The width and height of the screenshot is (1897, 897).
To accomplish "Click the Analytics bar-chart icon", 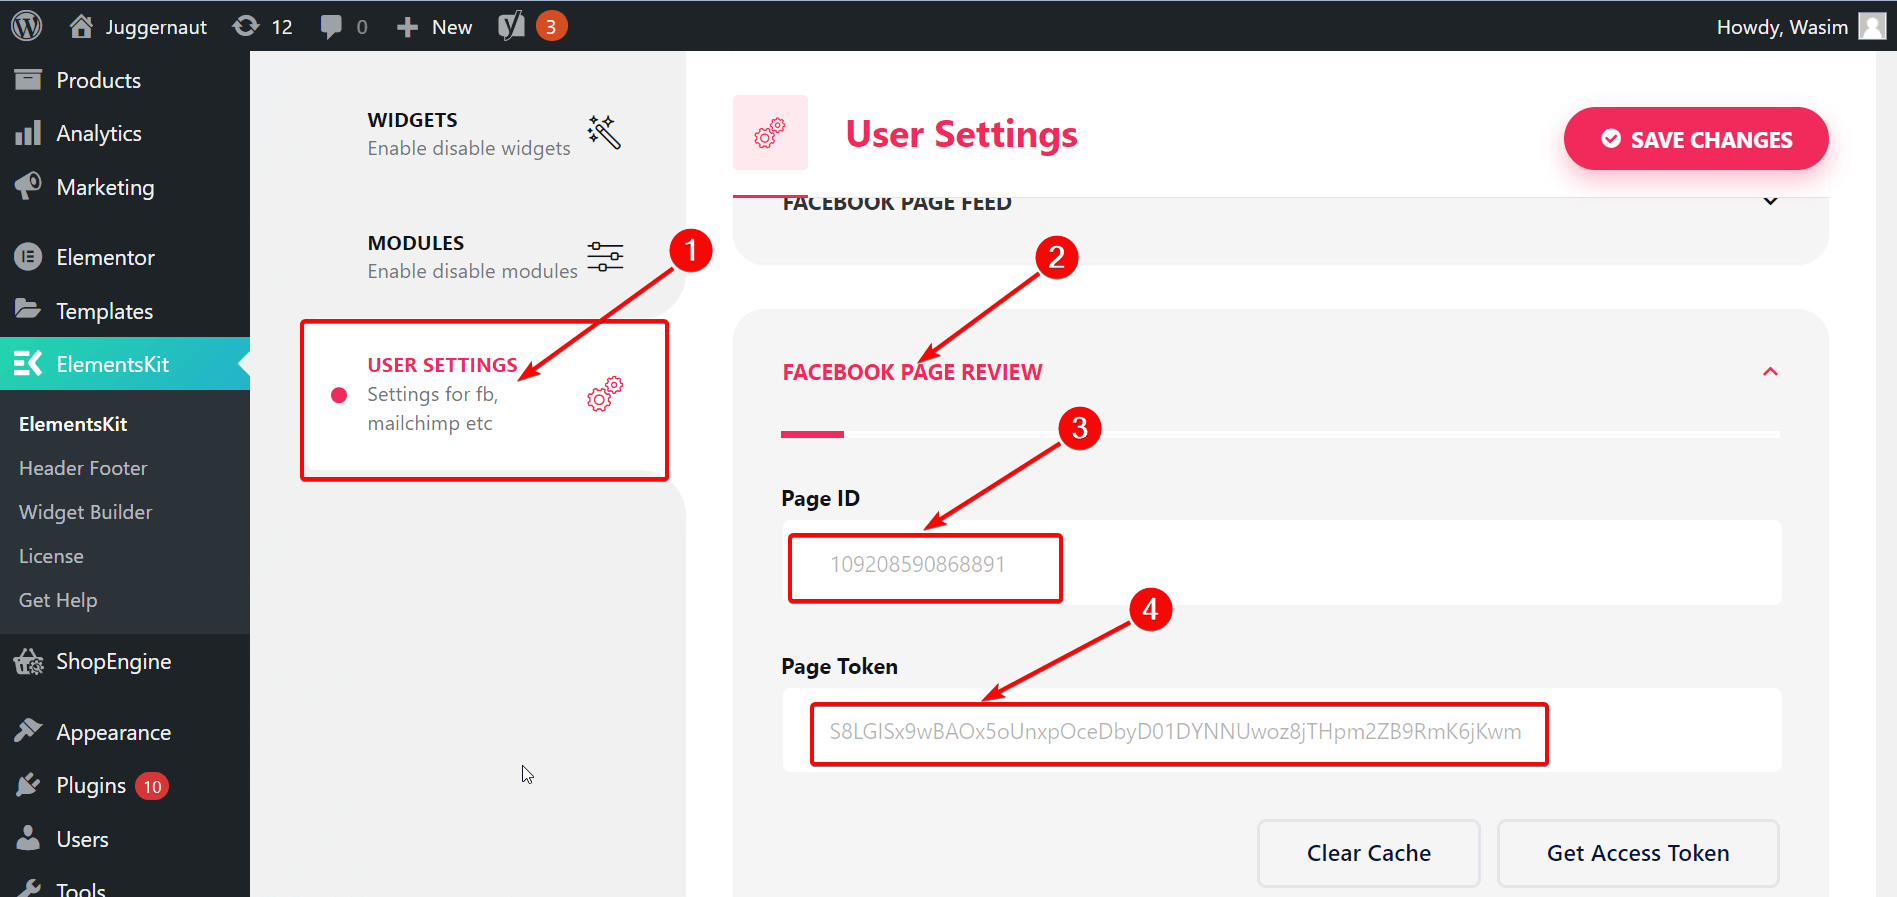I will (x=28, y=133).
